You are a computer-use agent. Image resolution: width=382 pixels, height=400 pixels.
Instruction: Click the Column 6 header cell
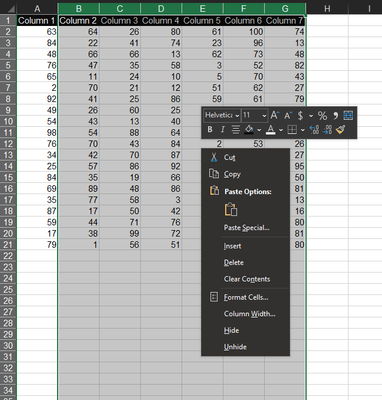(x=244, y=21)
